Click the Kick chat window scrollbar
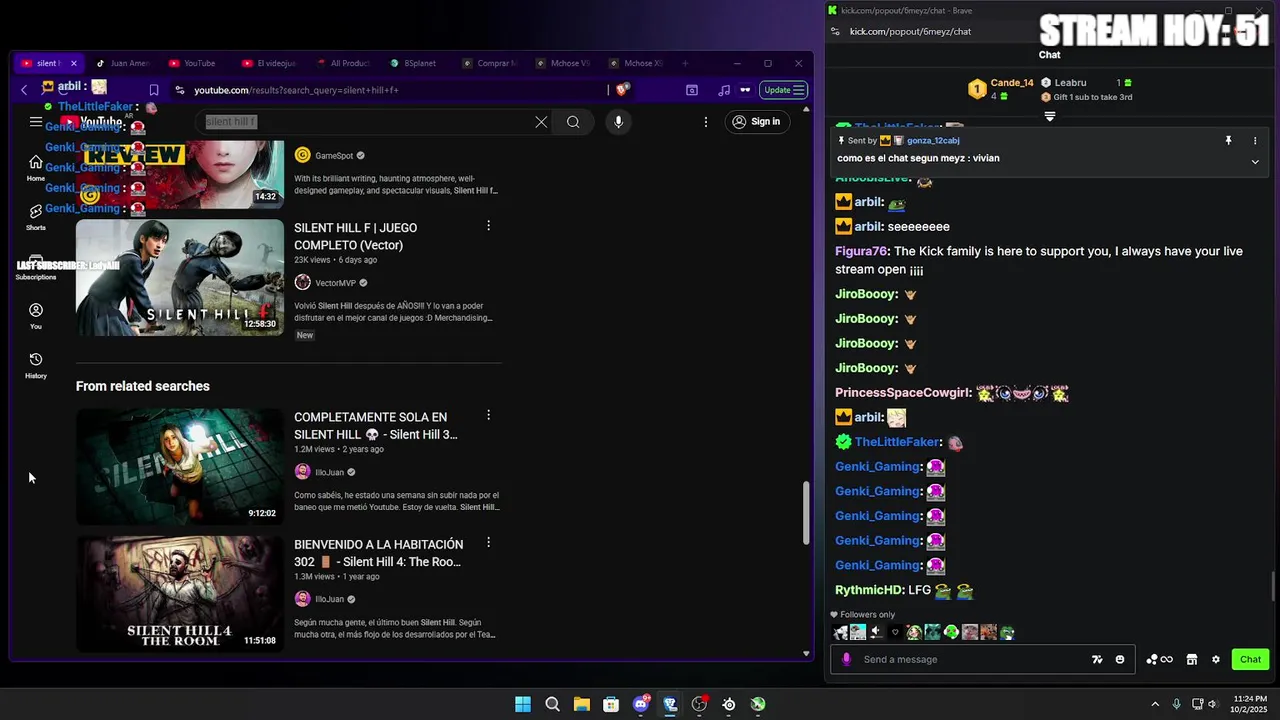 (1273, 586)
